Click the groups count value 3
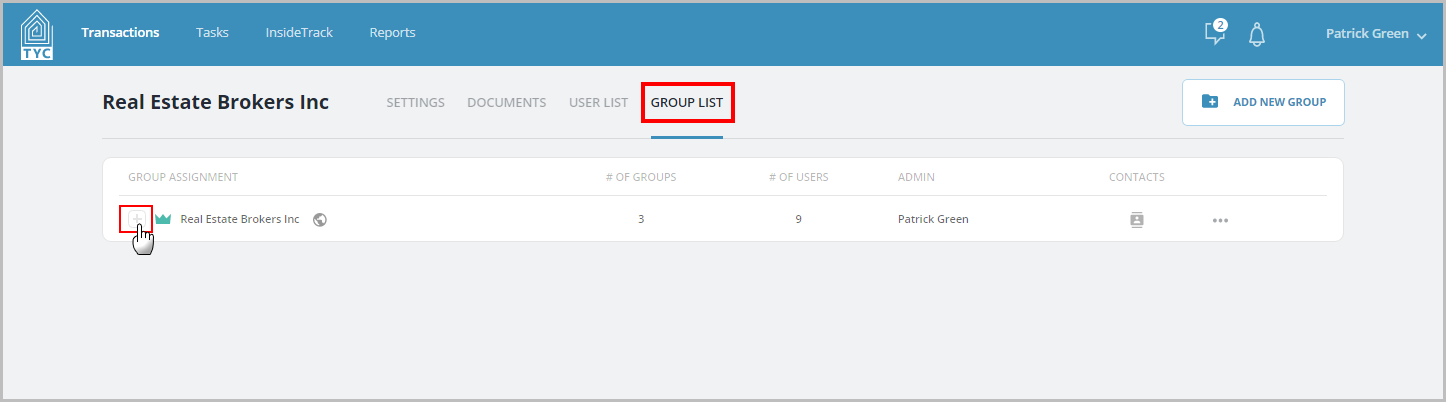 tap(641, 219)
